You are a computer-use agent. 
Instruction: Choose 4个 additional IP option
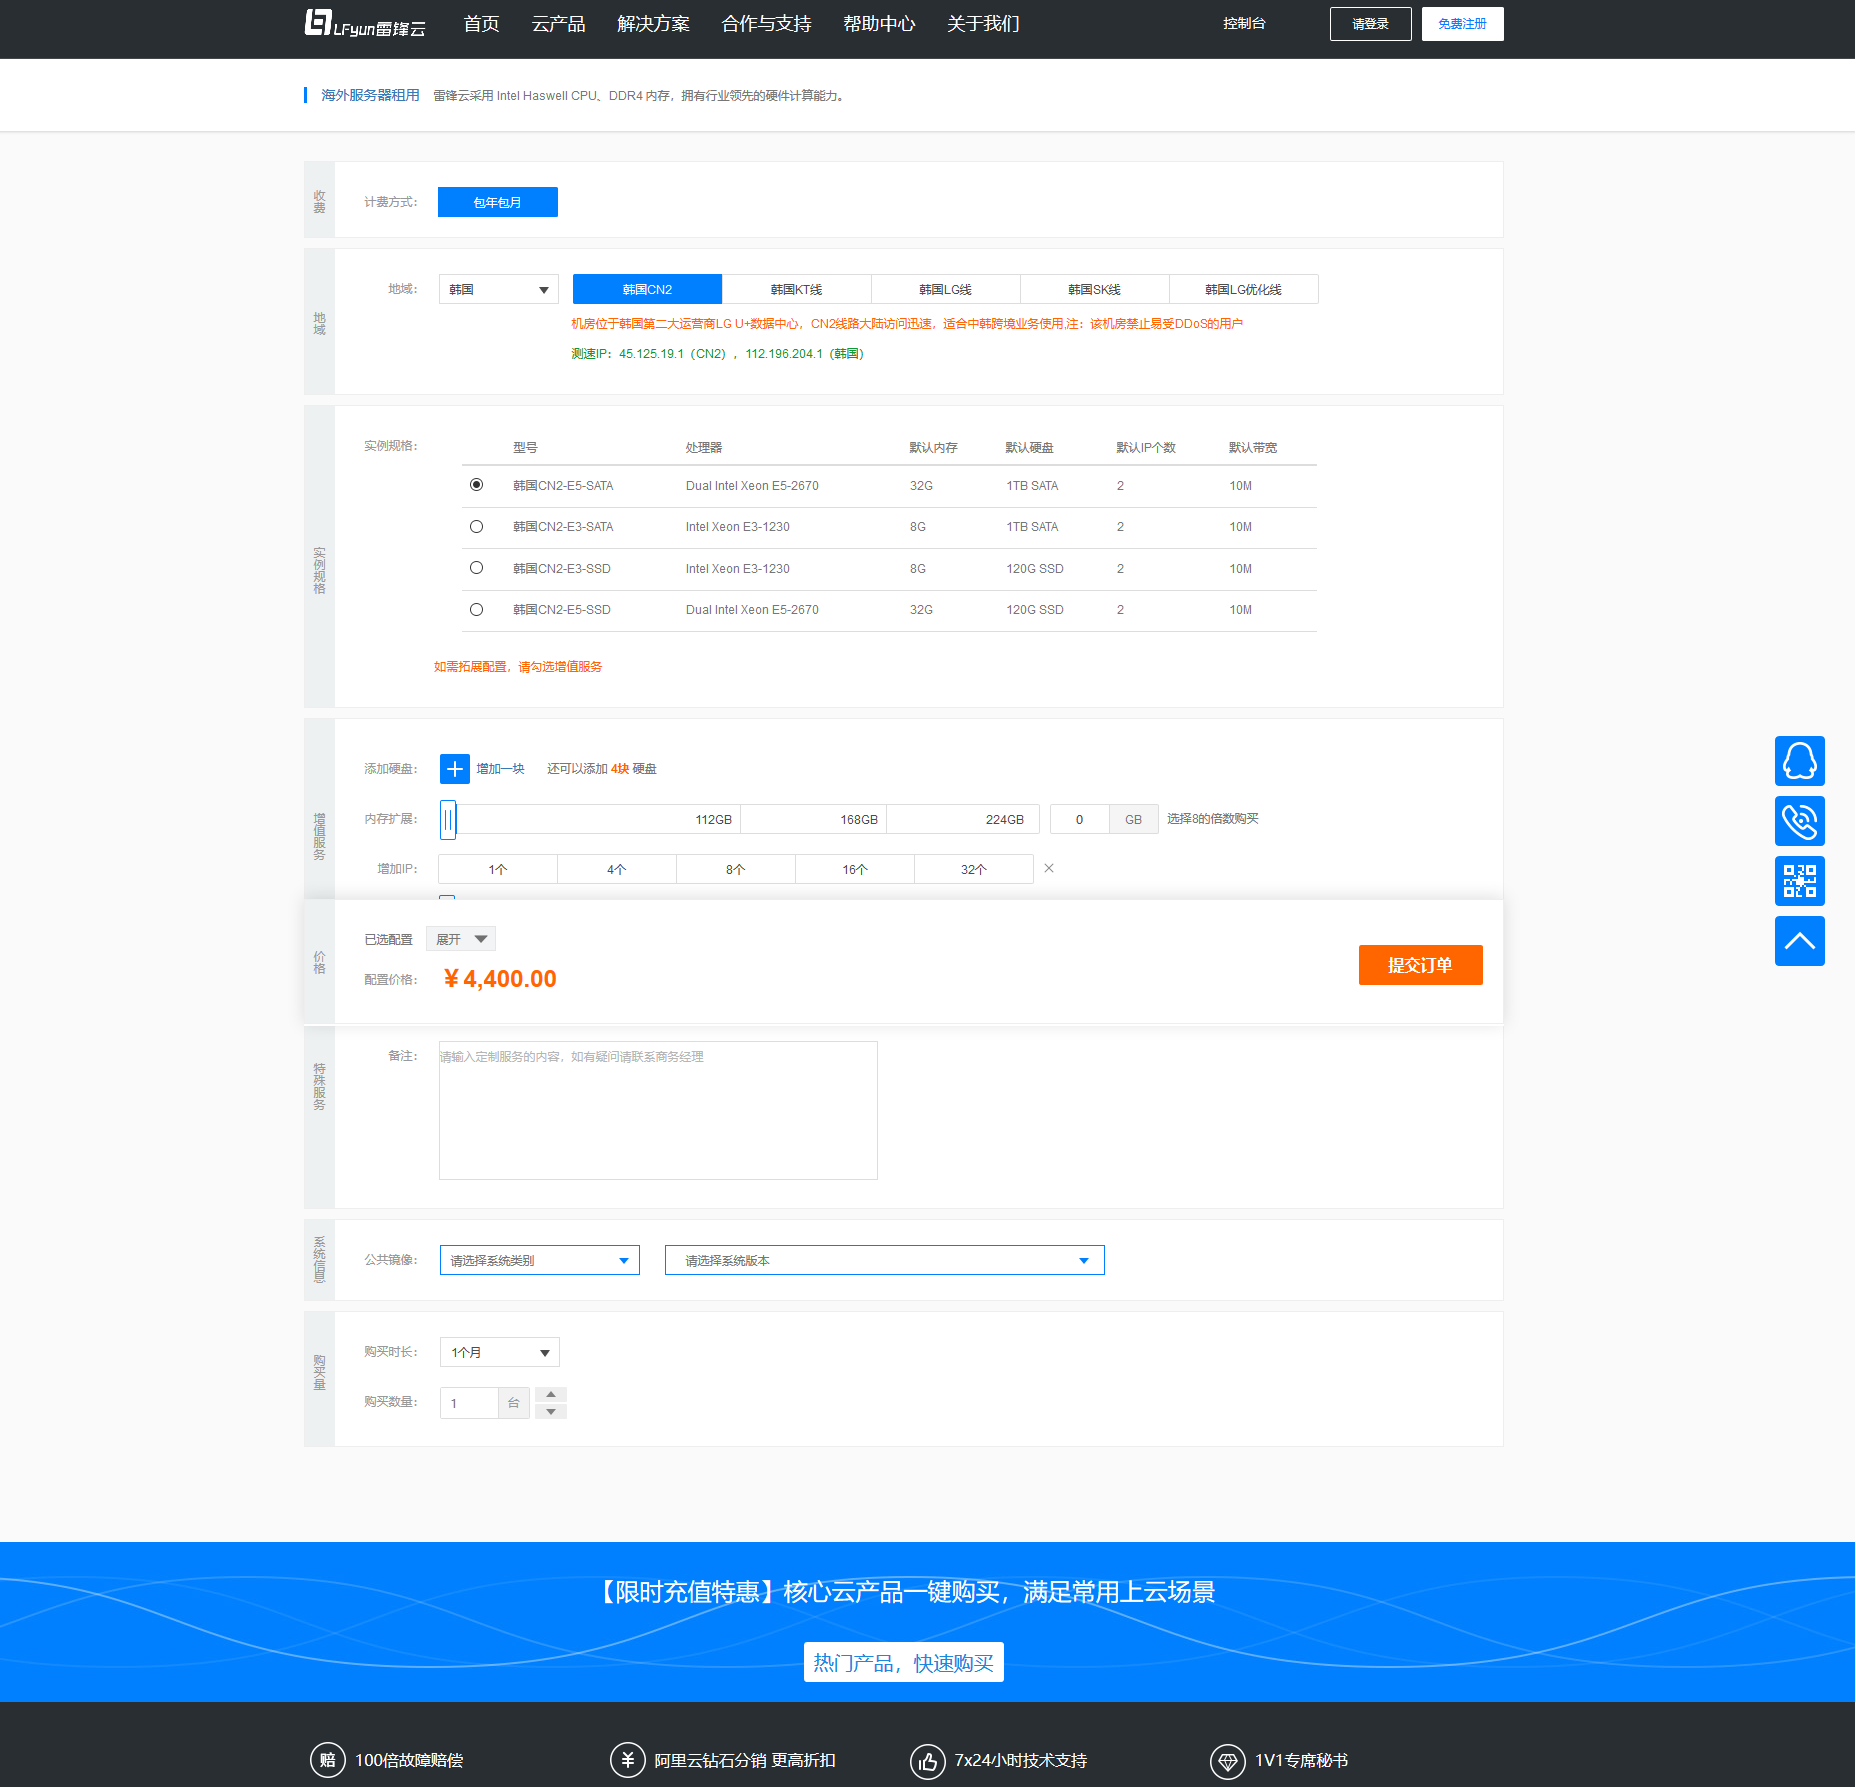(x=617, y=869)
